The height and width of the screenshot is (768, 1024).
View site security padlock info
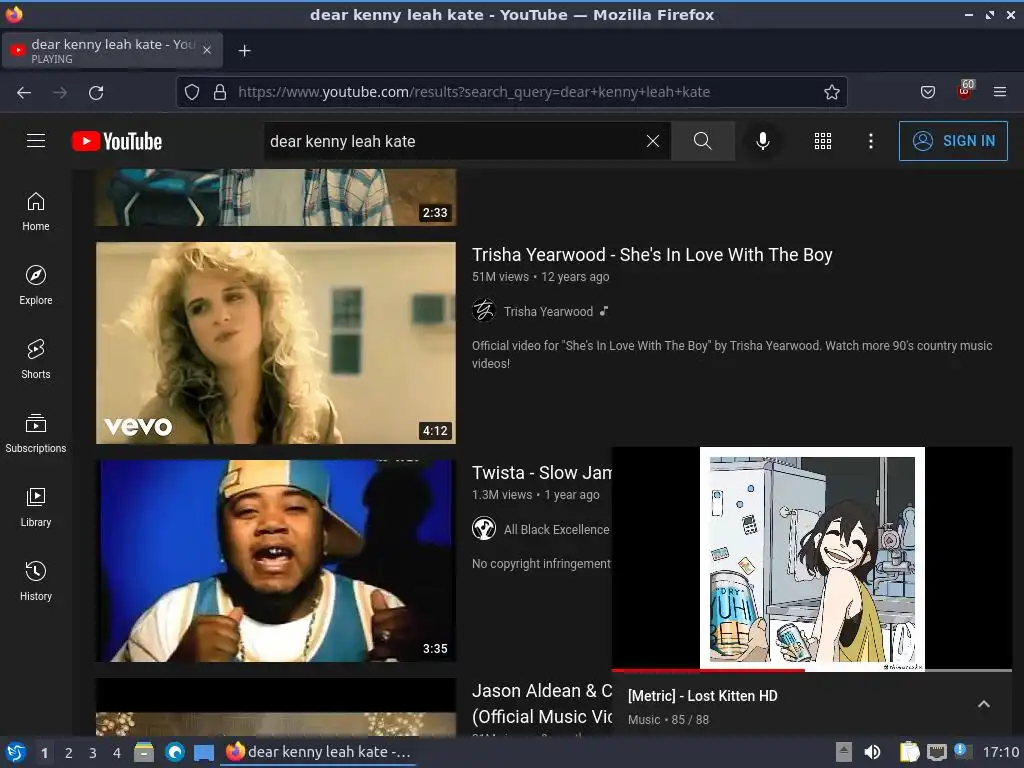click(x=220, y=92)
